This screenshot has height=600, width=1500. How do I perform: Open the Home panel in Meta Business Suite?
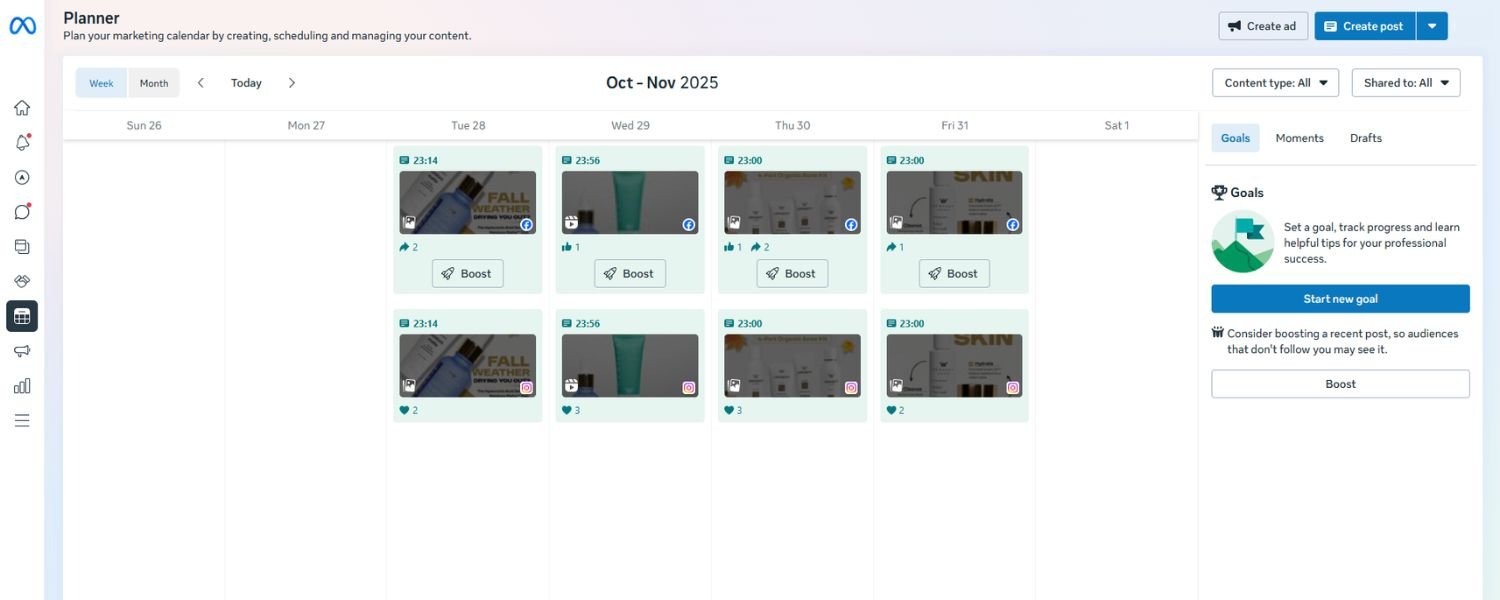click(22, 107)
